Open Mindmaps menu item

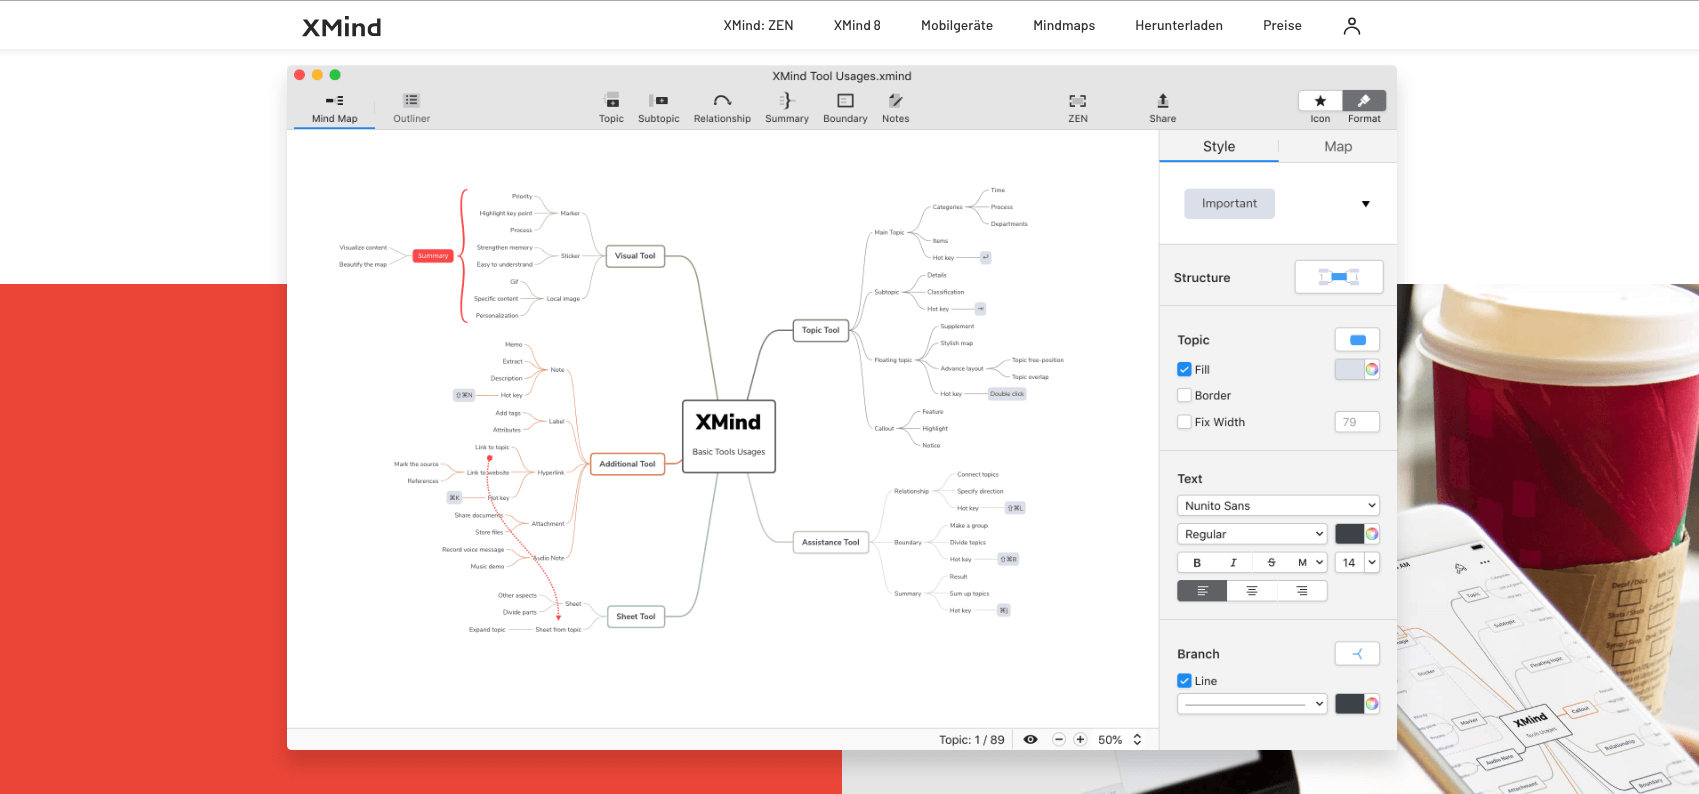pyautogui.click(x=1064, y=26)
